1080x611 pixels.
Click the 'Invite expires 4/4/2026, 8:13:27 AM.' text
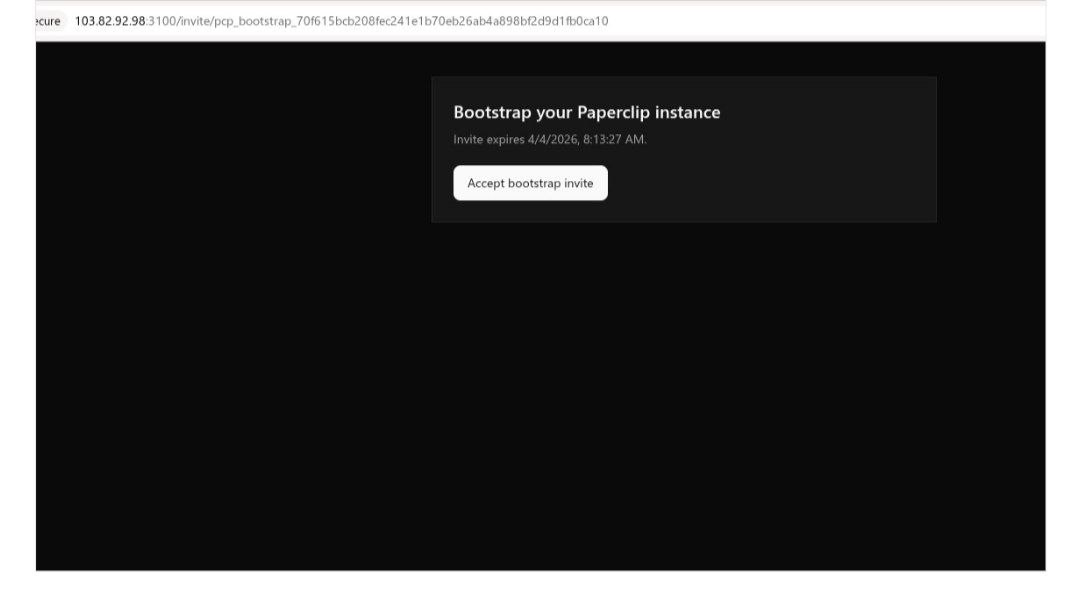click(550, 139)
